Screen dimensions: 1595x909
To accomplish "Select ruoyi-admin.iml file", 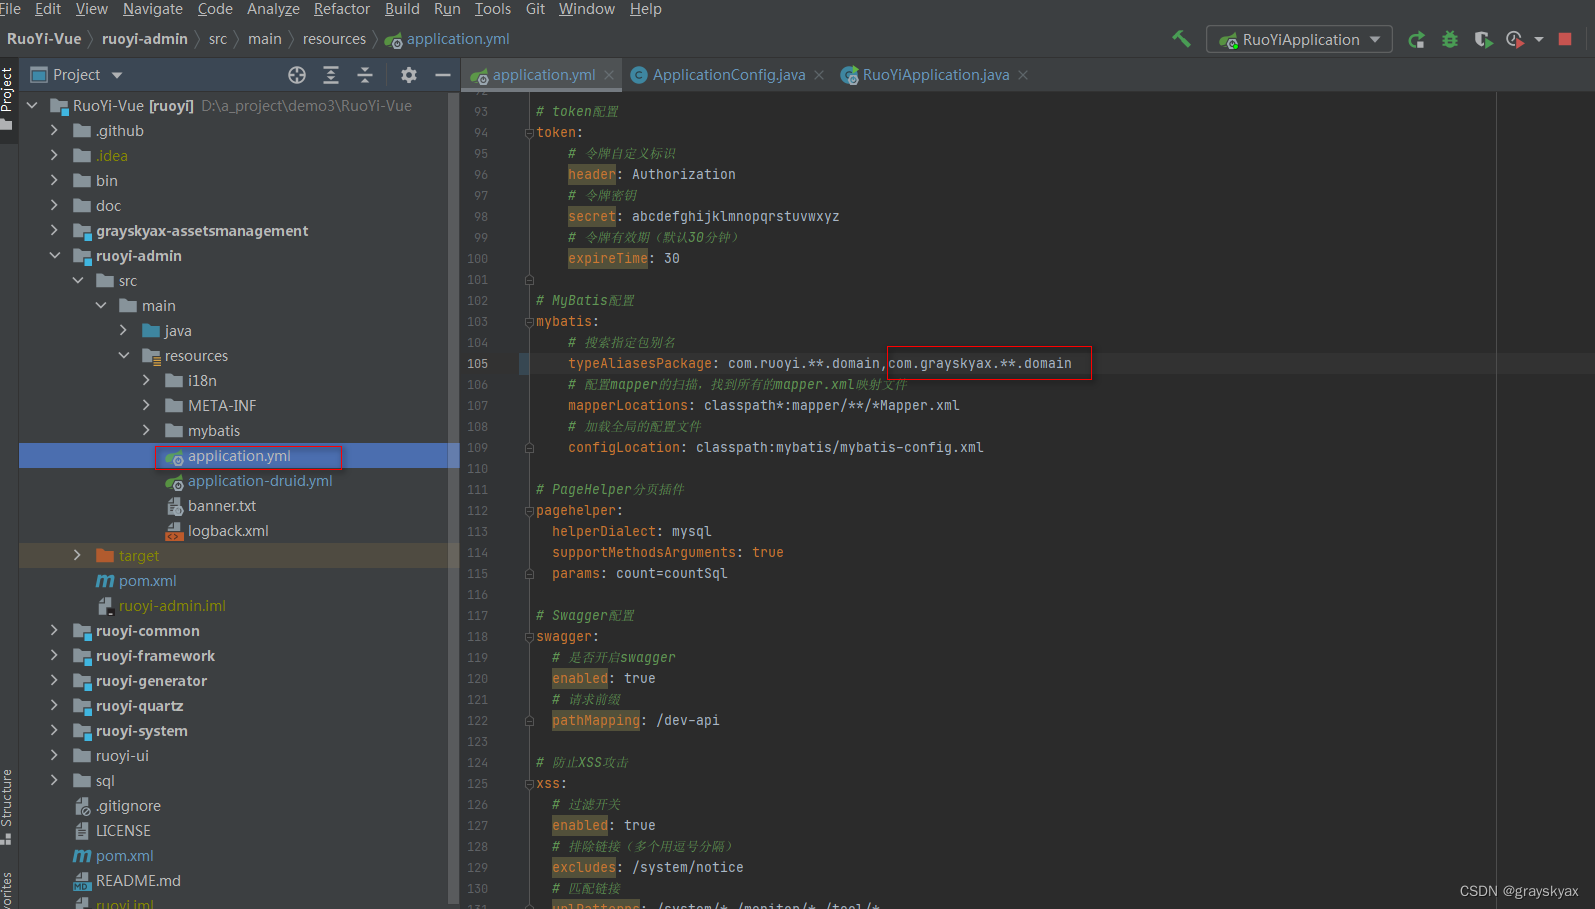I will coord(171,606).
